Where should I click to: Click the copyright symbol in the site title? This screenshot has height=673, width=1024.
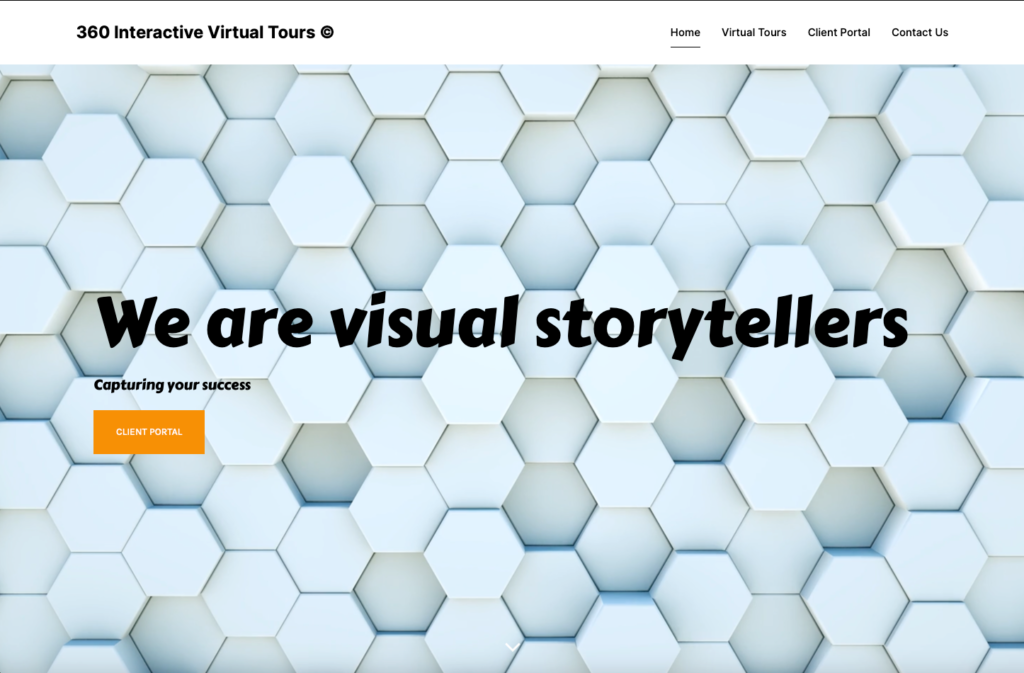[327, 32]
